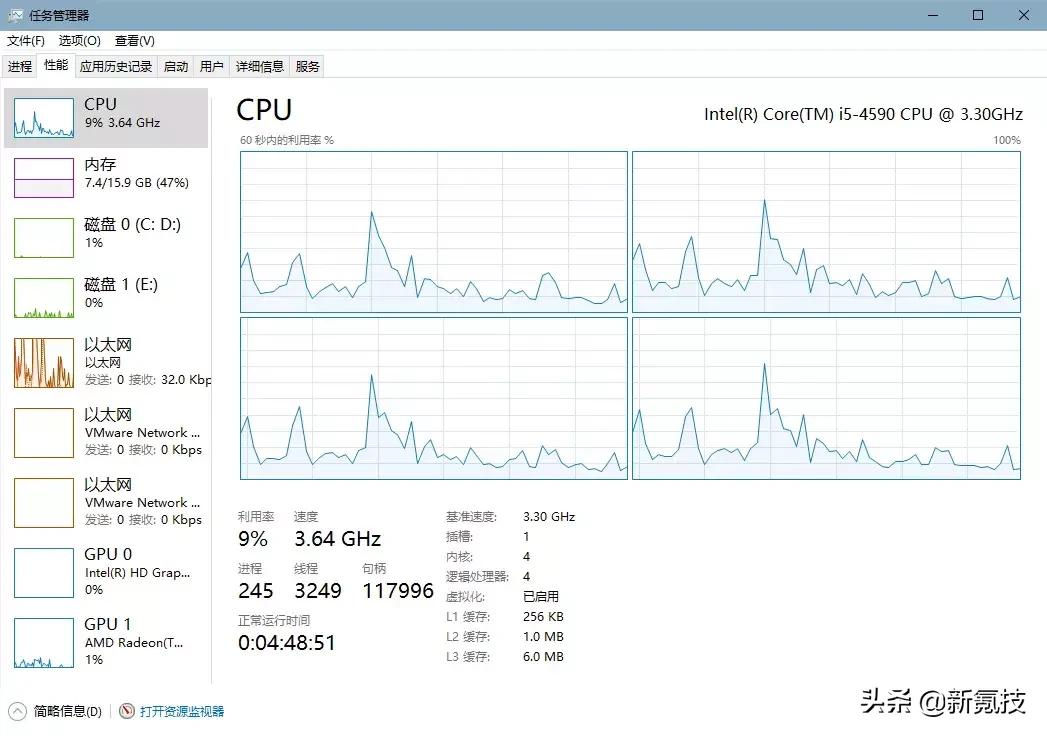Select GPU 0 Intel HD Graphics item
1047x736 pixels.
(x=44, y=573)
